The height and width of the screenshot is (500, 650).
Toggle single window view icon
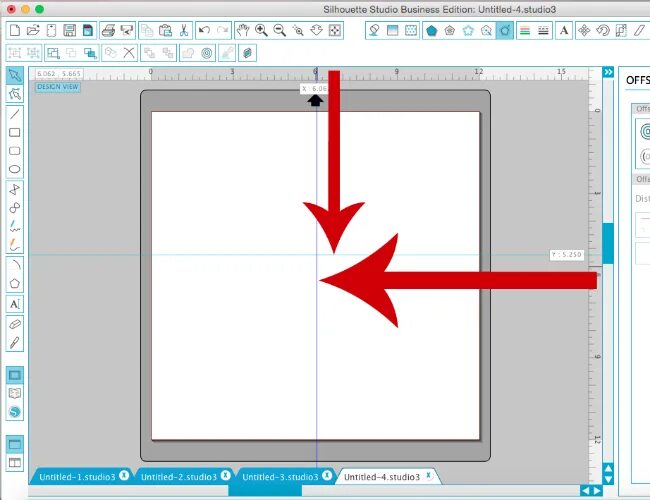15,444
